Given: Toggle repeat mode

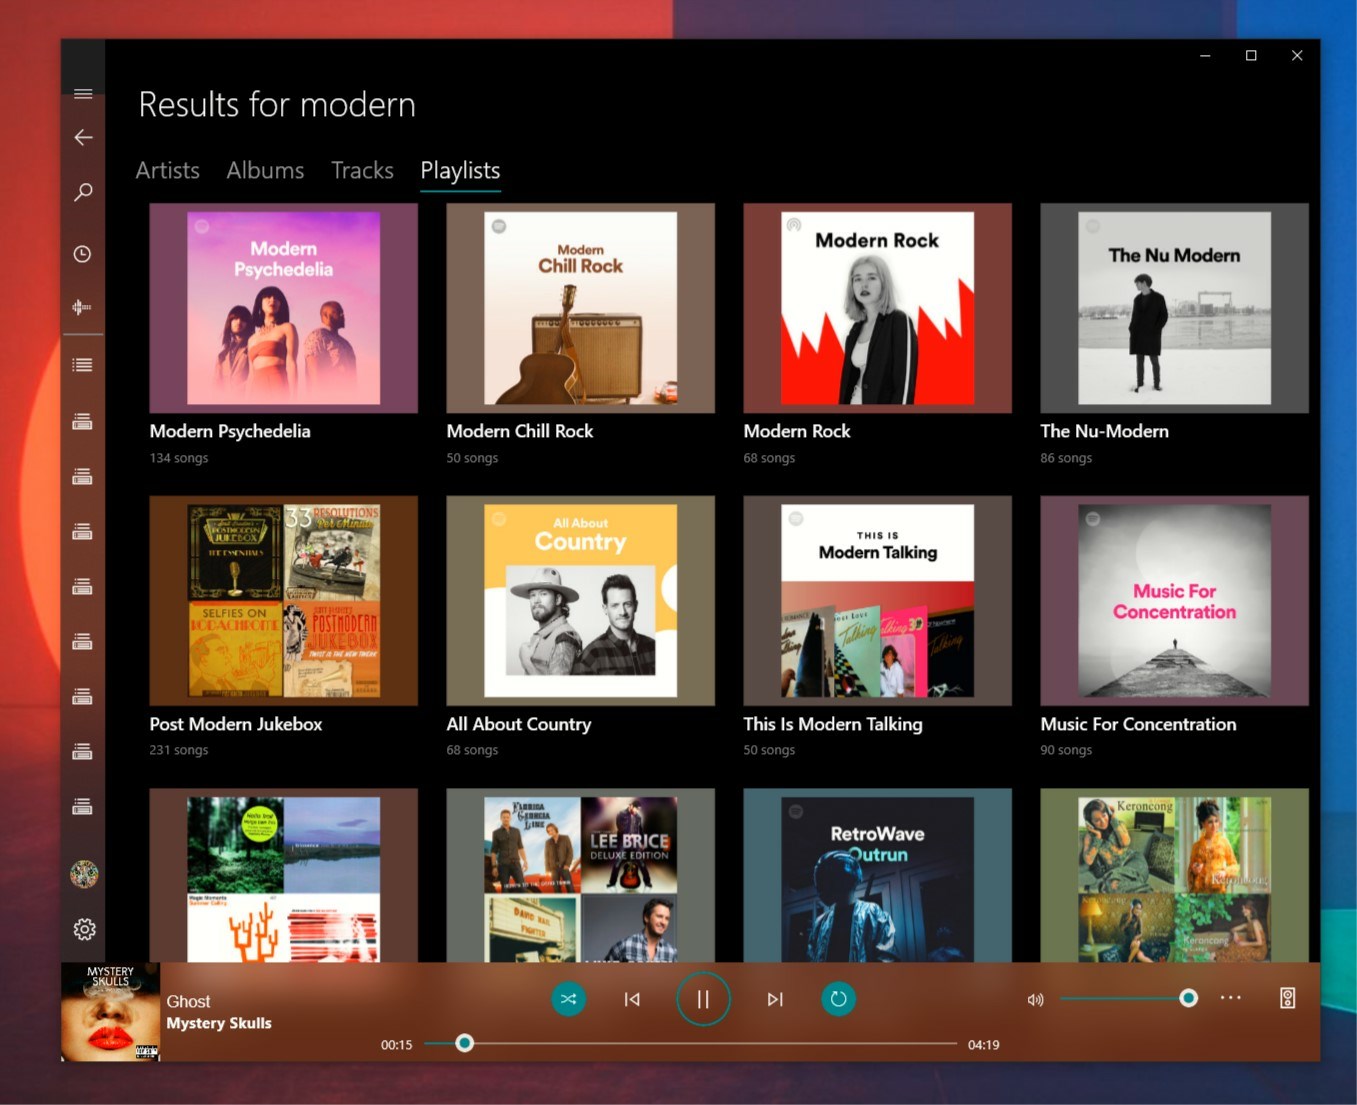Looking at the screenshot, I should (x=838, y=999).
